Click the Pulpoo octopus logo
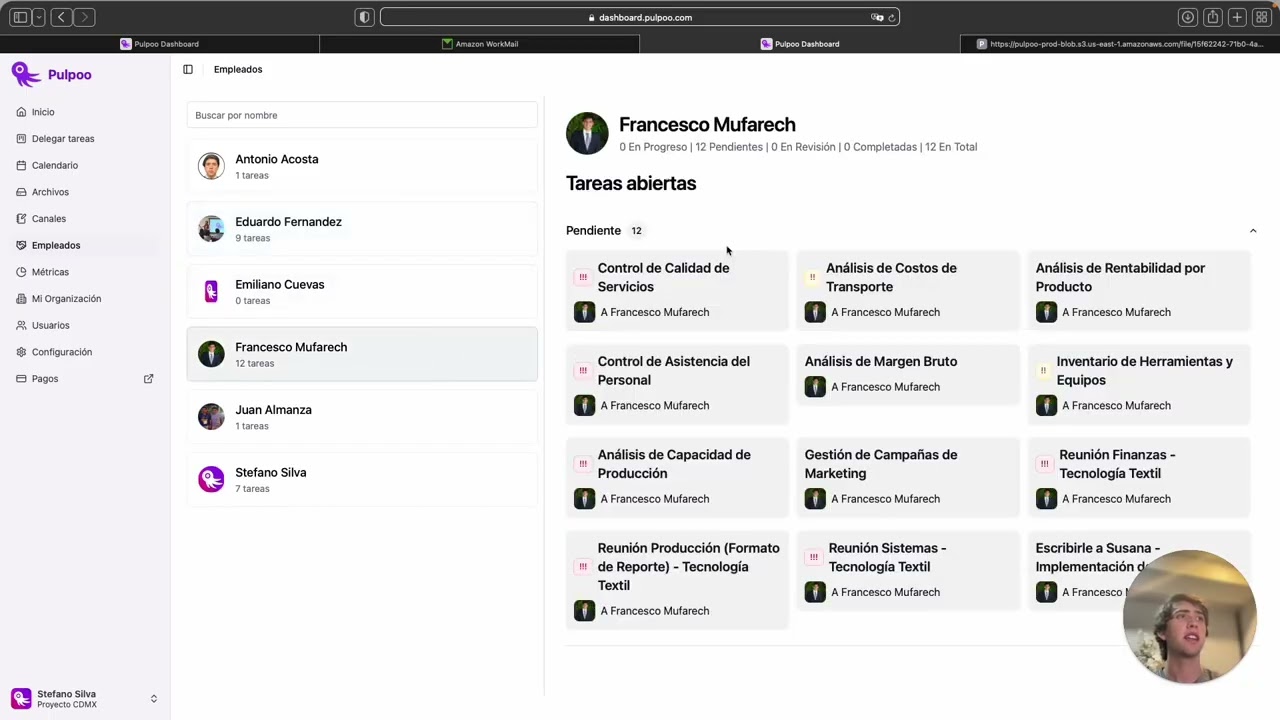The height and width of the screenshot is (720, 1280). (26, 74)
